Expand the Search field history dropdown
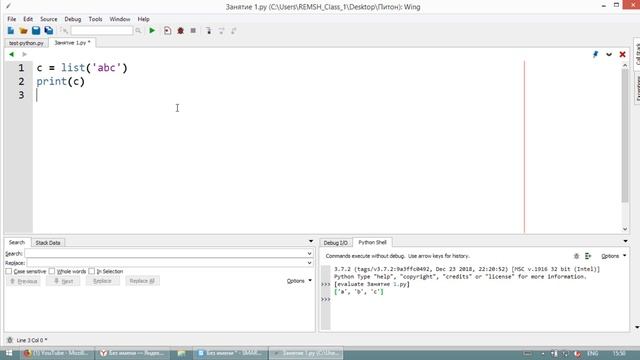Screen dimensions: 640x360 [x=309, y=253]
